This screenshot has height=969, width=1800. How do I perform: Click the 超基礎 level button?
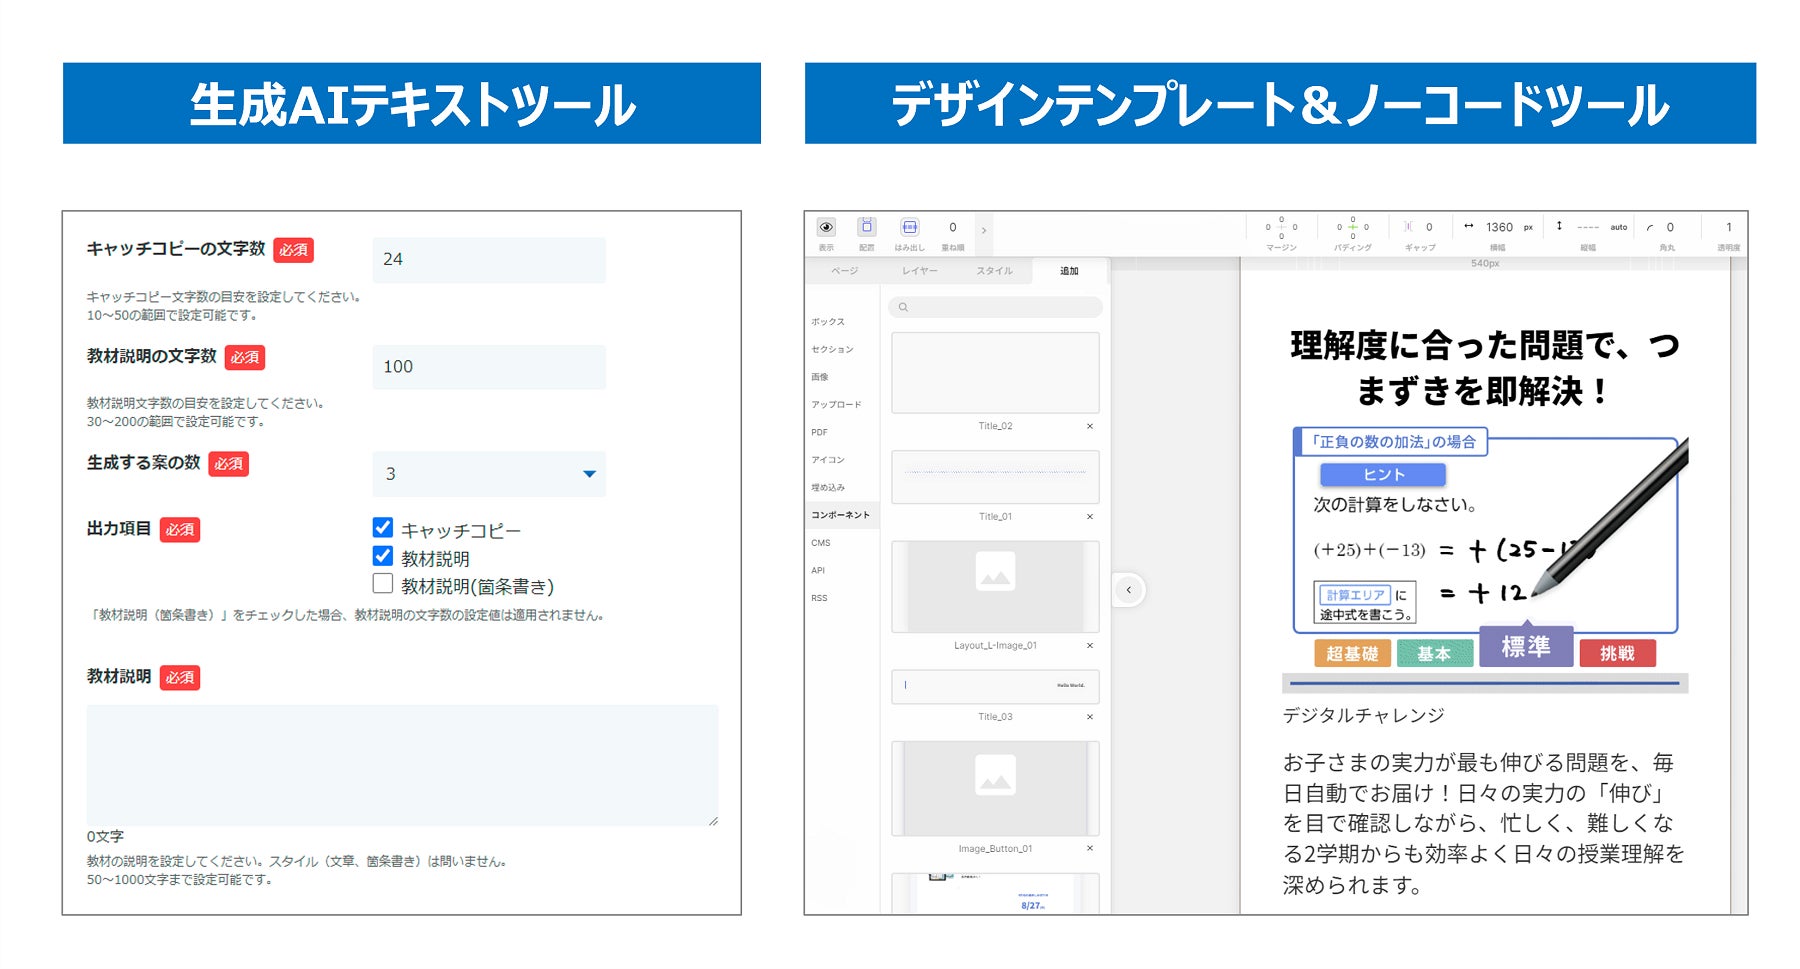click(x=1352, y=654)
